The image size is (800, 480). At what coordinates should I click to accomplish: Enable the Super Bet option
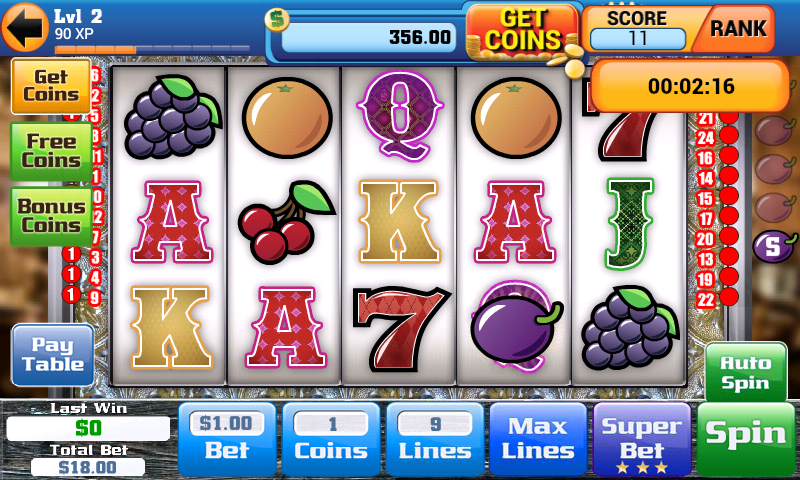642,439
